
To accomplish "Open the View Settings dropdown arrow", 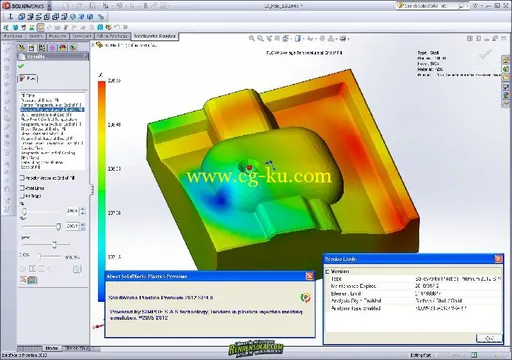I will click(348, 39).
